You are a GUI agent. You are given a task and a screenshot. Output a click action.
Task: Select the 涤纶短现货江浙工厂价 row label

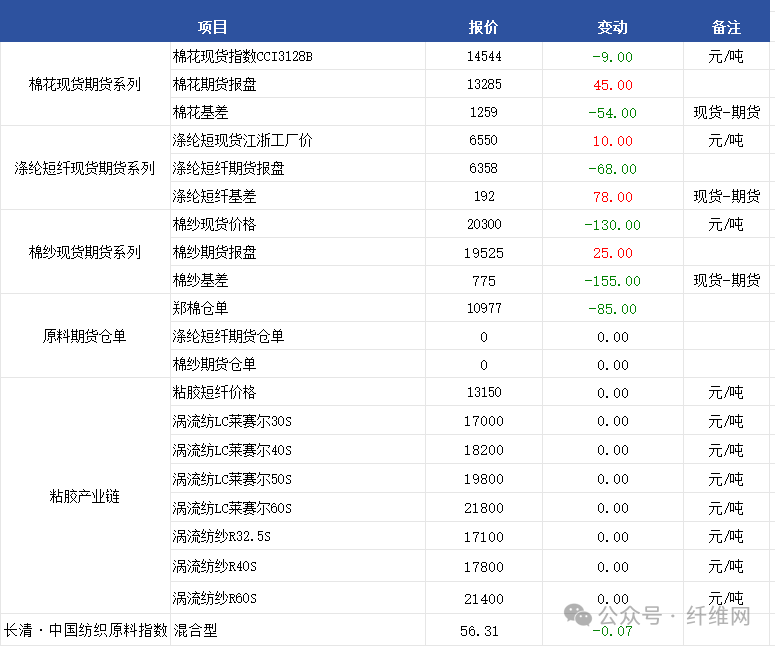coord(243,140)
